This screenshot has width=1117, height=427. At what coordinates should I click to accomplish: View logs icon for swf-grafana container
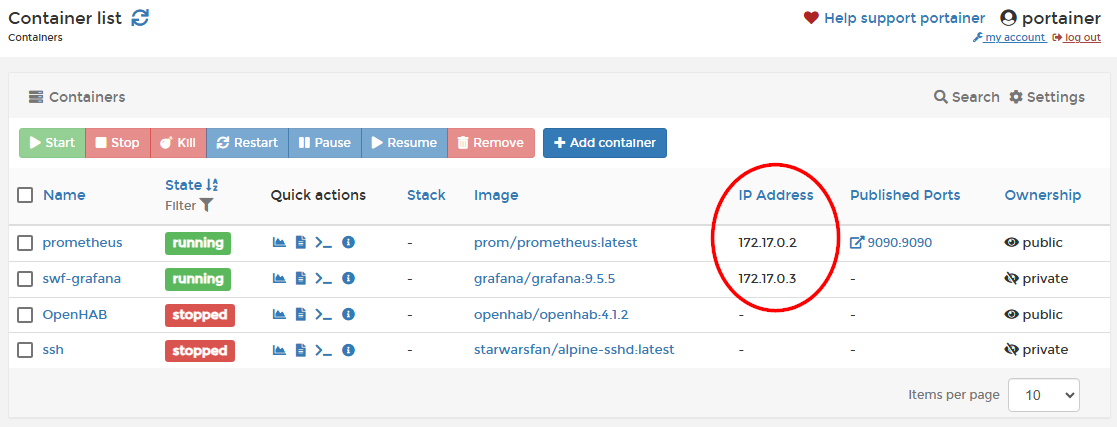pyautogui.click(x=301, y=278)
